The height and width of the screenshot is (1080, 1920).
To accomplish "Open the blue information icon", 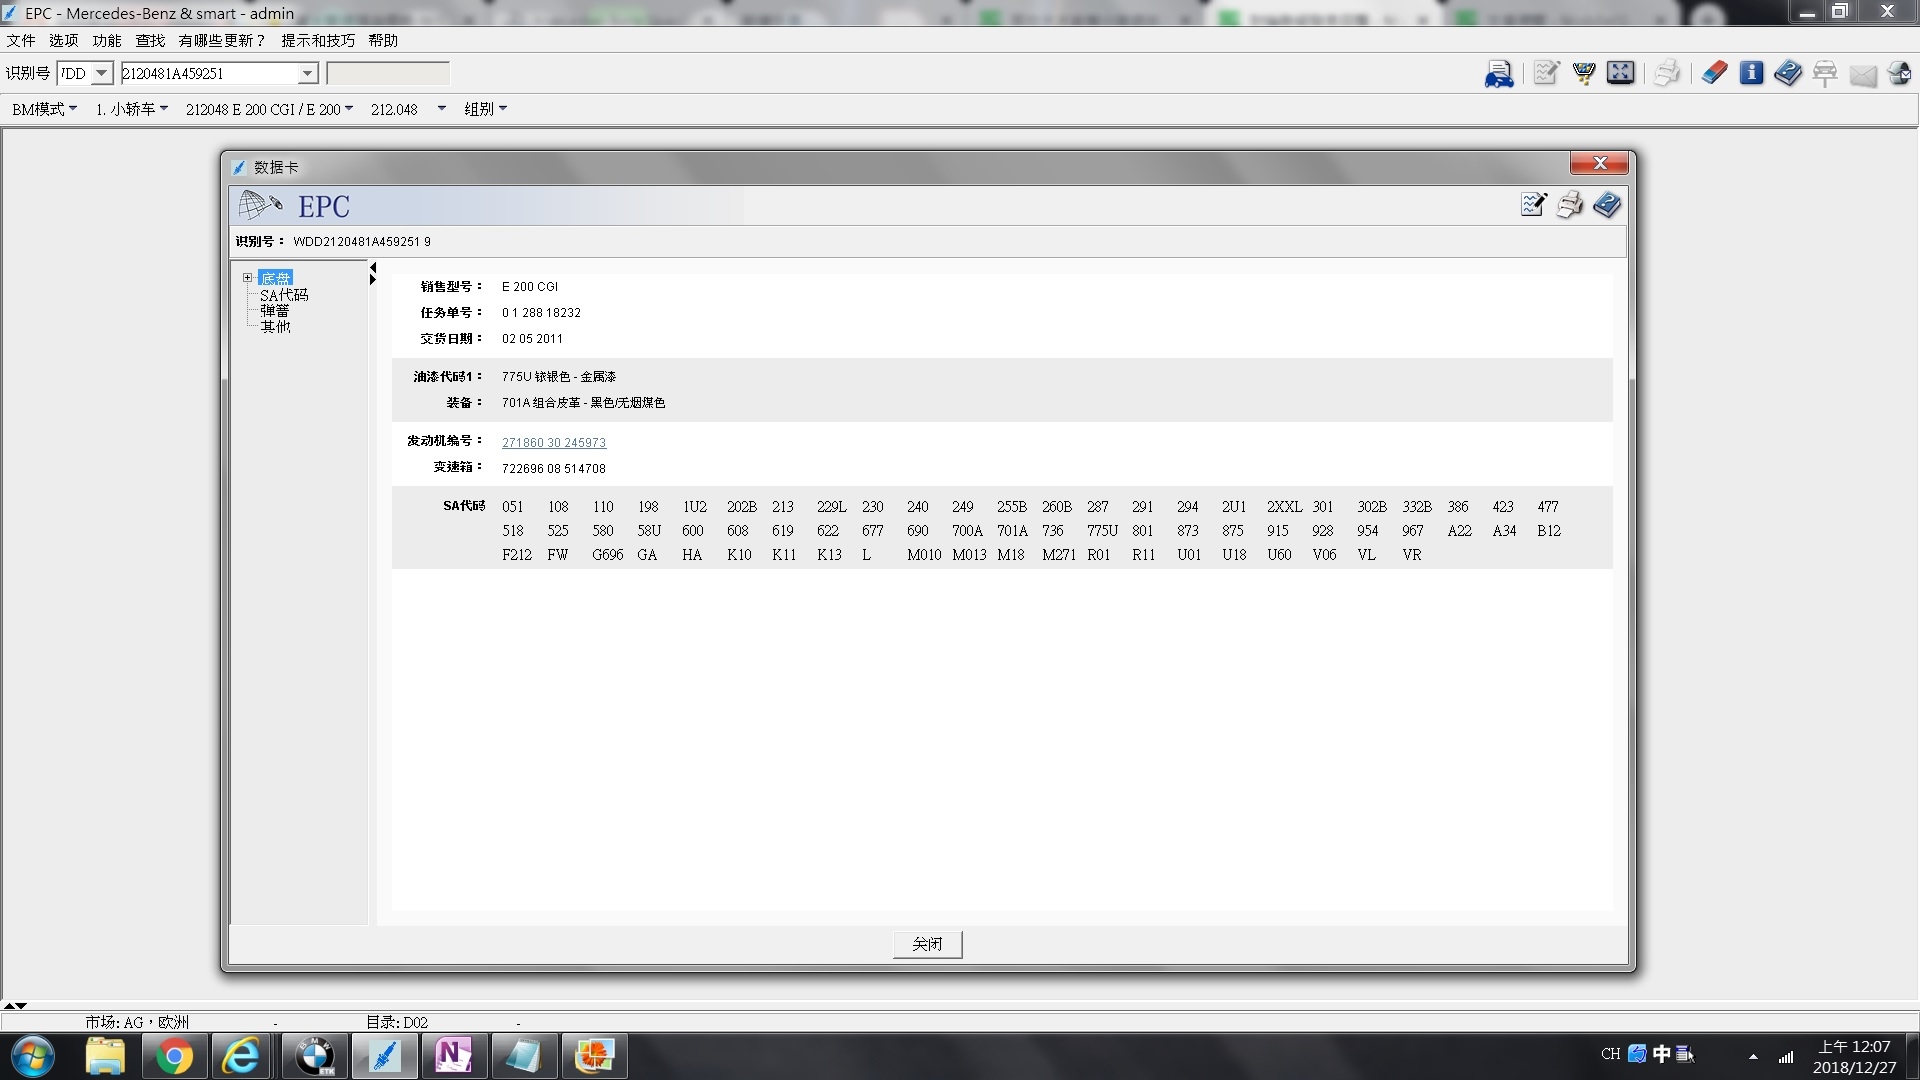I will 1751,73.
